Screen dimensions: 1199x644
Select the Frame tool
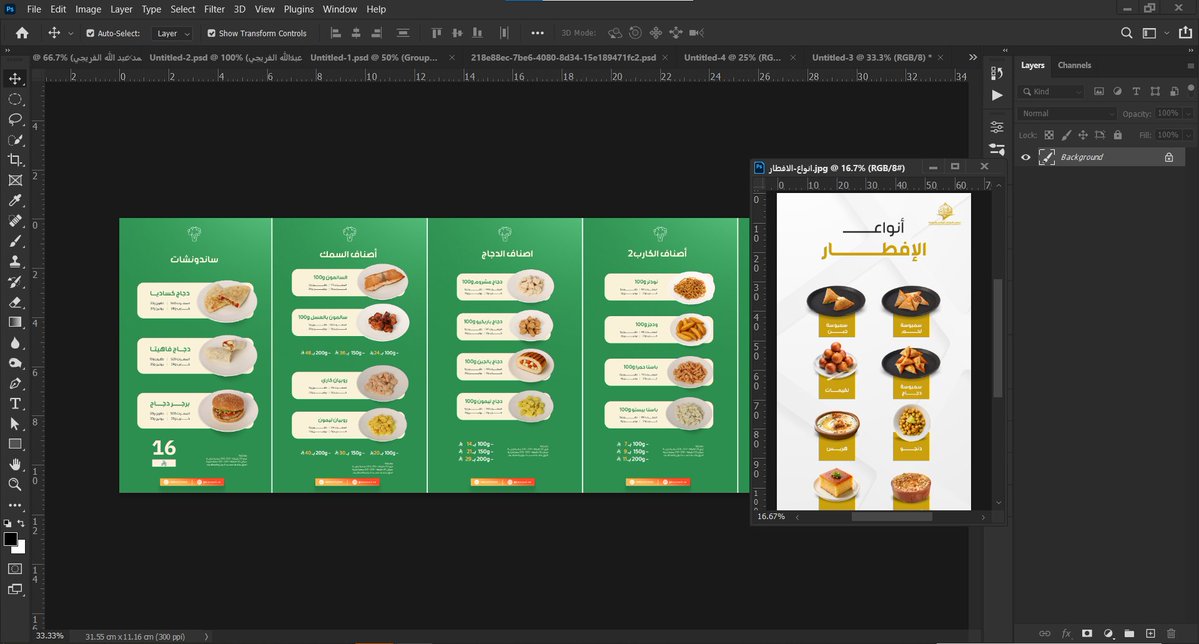(15, 181)
